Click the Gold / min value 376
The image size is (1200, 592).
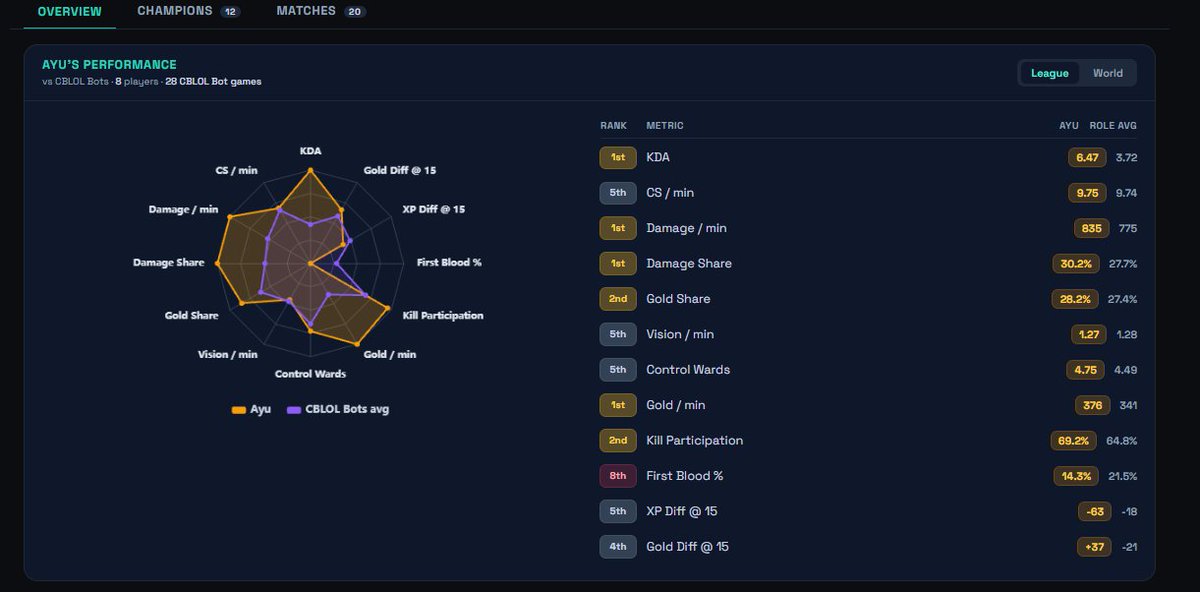click(x=1091, y=405)
